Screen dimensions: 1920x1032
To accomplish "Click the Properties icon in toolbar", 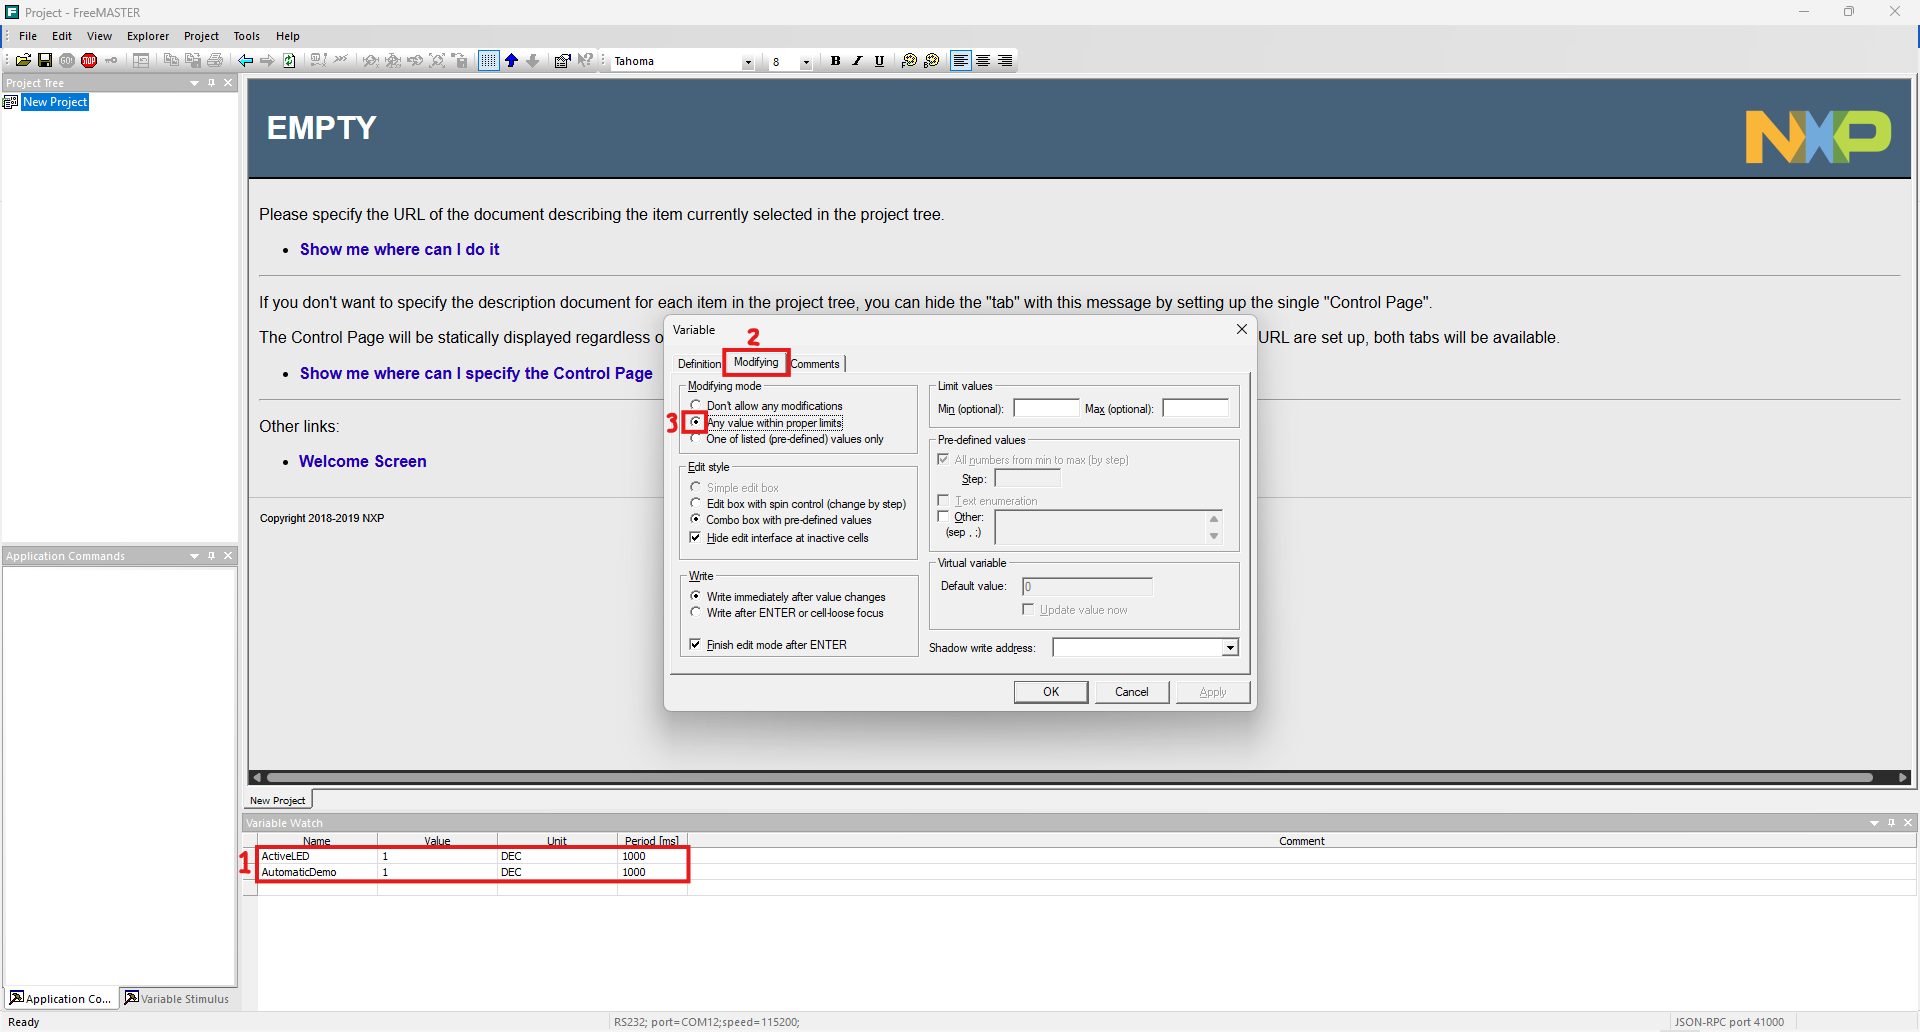I will click(562, 61).
